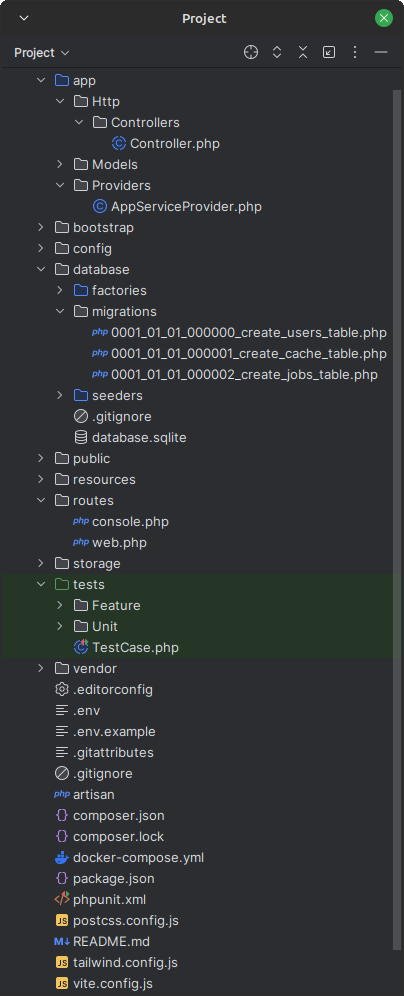This screenshot has width=404, height=996.
Task: Select web.php in routes
Action: [x=119, y=542]
